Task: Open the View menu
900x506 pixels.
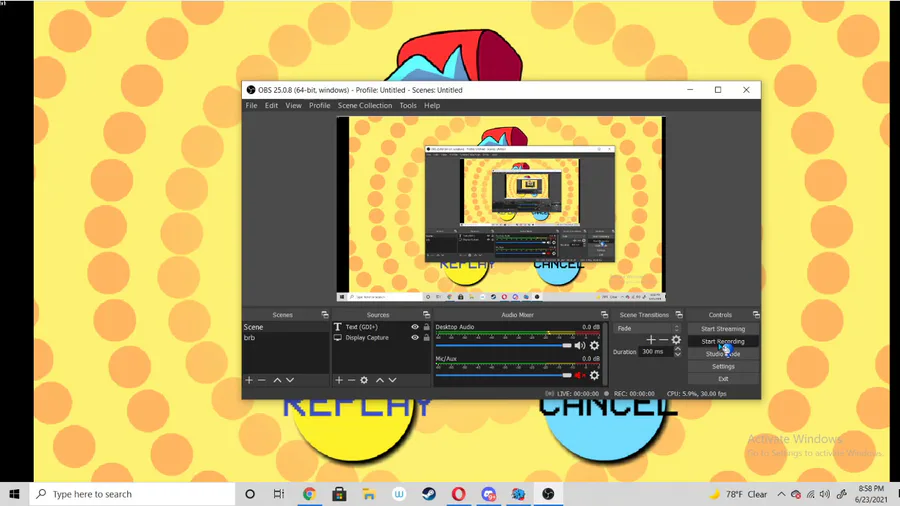Action: point(293,106)
